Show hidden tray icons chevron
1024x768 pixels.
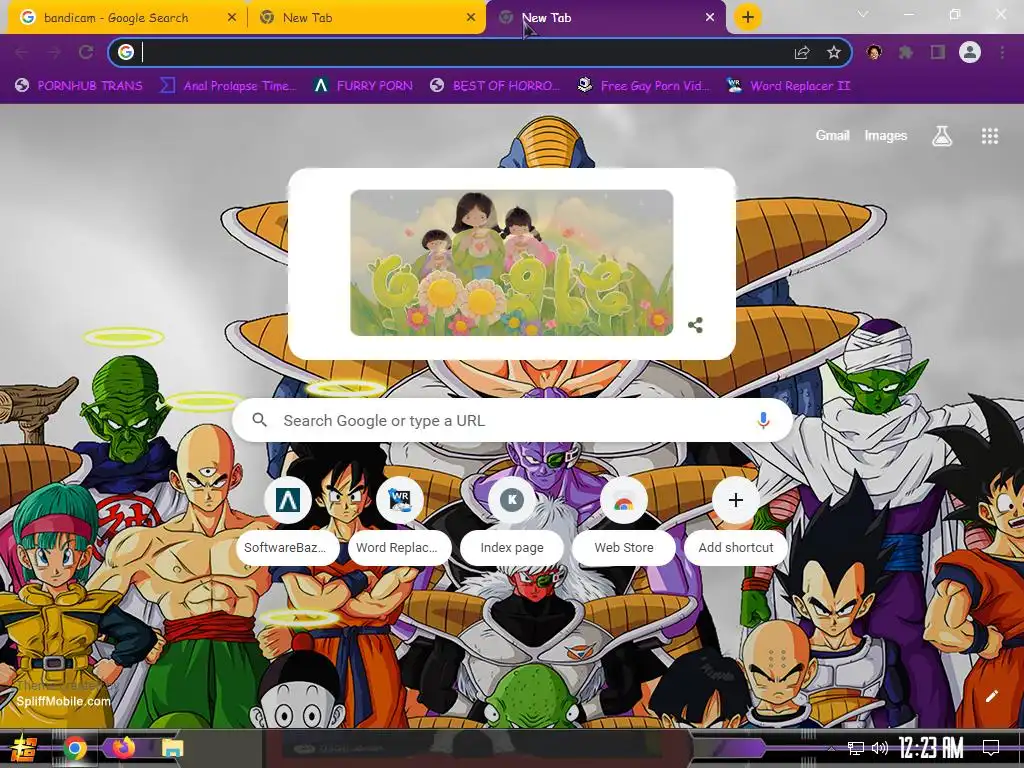pyautogui.click(x=831, y=749)
